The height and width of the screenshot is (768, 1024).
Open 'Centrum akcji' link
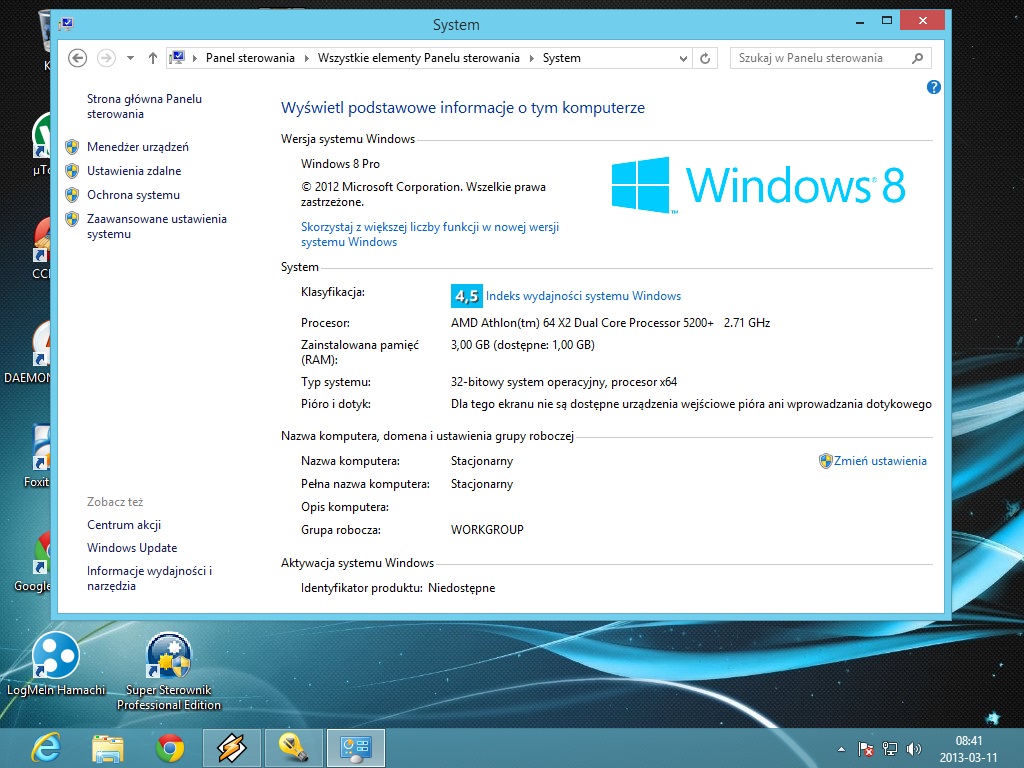[124, 525]
